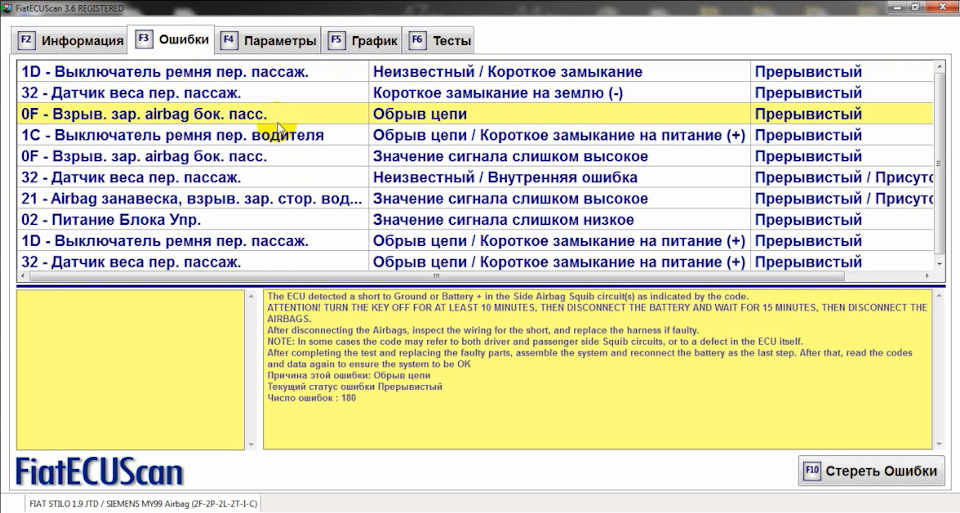
Task: Click the error list vertical scrollbar thumb
Action: pyautogui.click(x=939, y=163)
